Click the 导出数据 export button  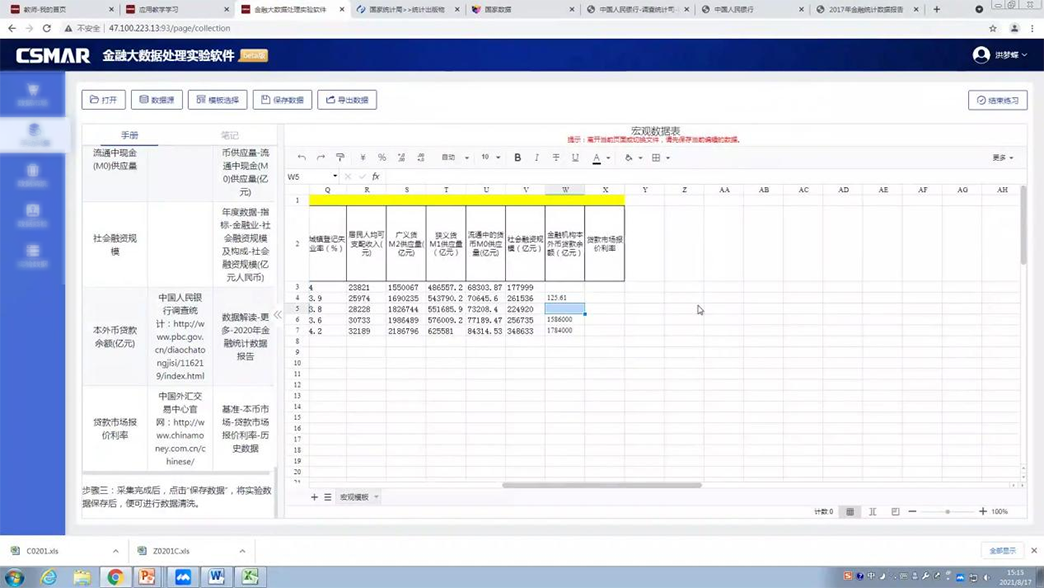pyautogui.click(x=347, y=100)
